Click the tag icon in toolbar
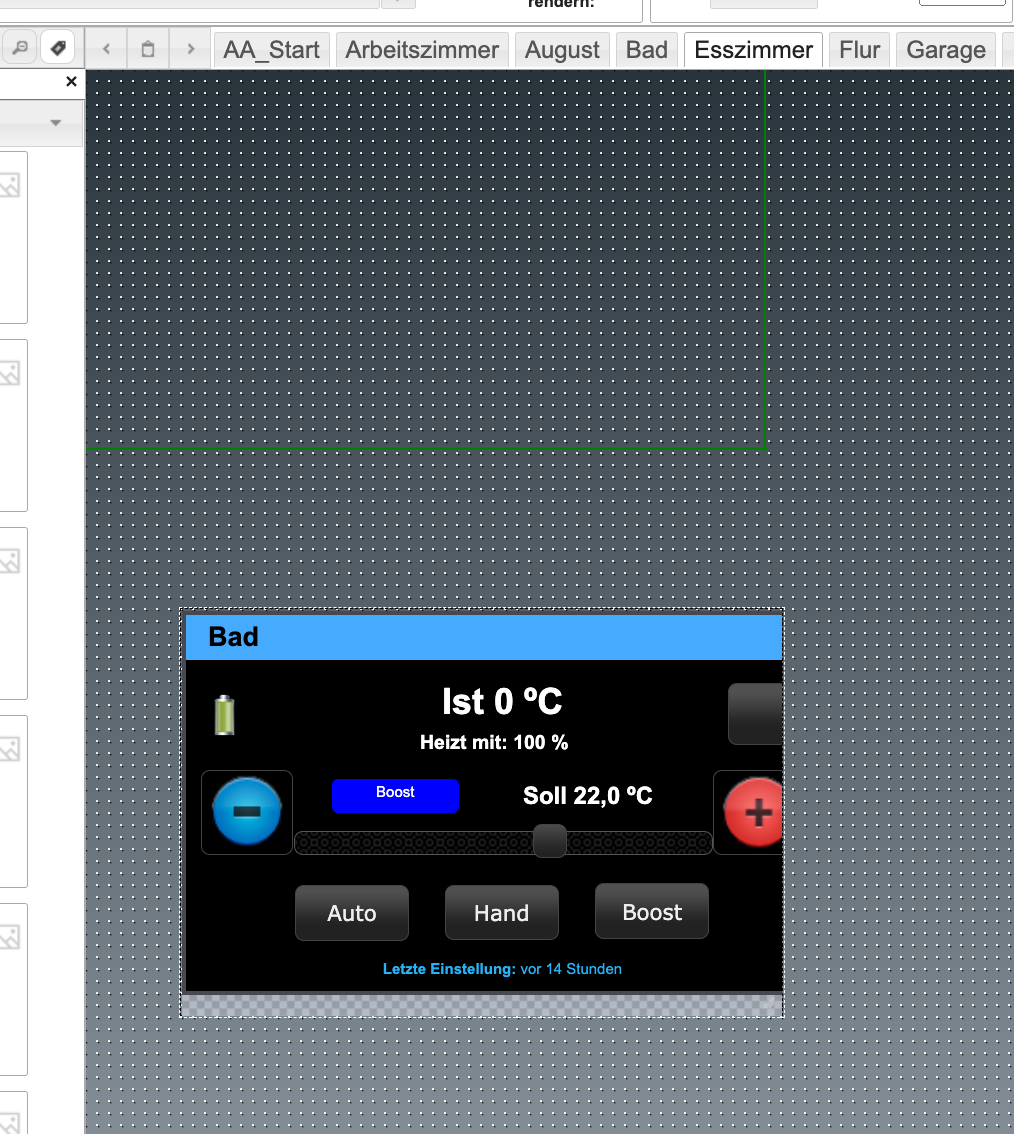Image resolution: width=1014 pixels, height=1134 pixels. click(59, 48)
